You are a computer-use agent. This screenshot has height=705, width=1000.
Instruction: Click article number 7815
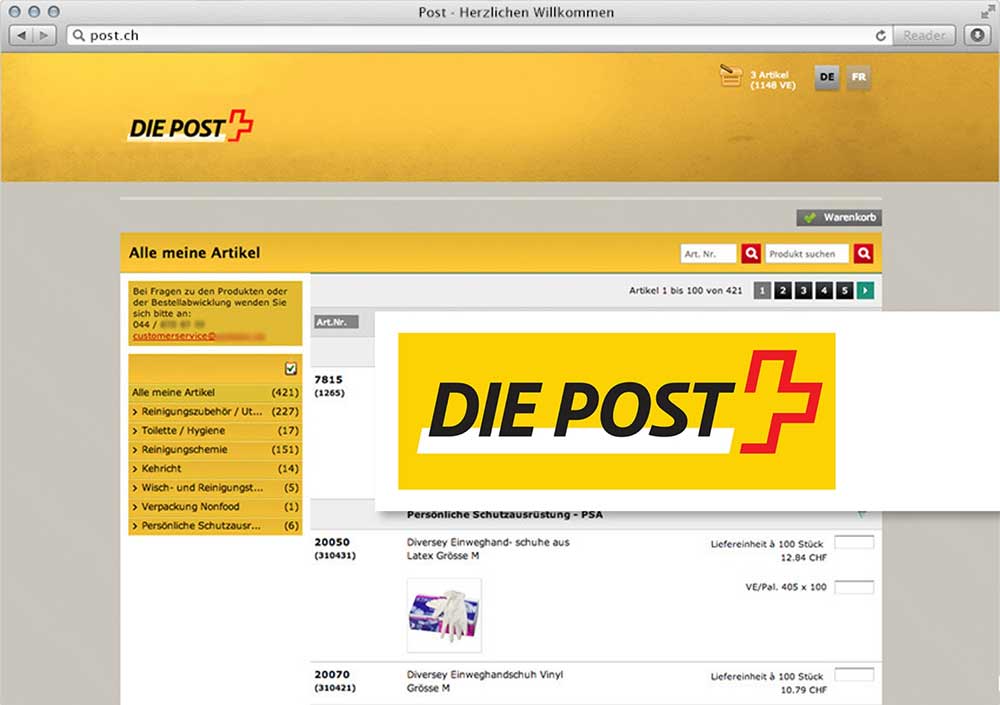click(328, 379)
